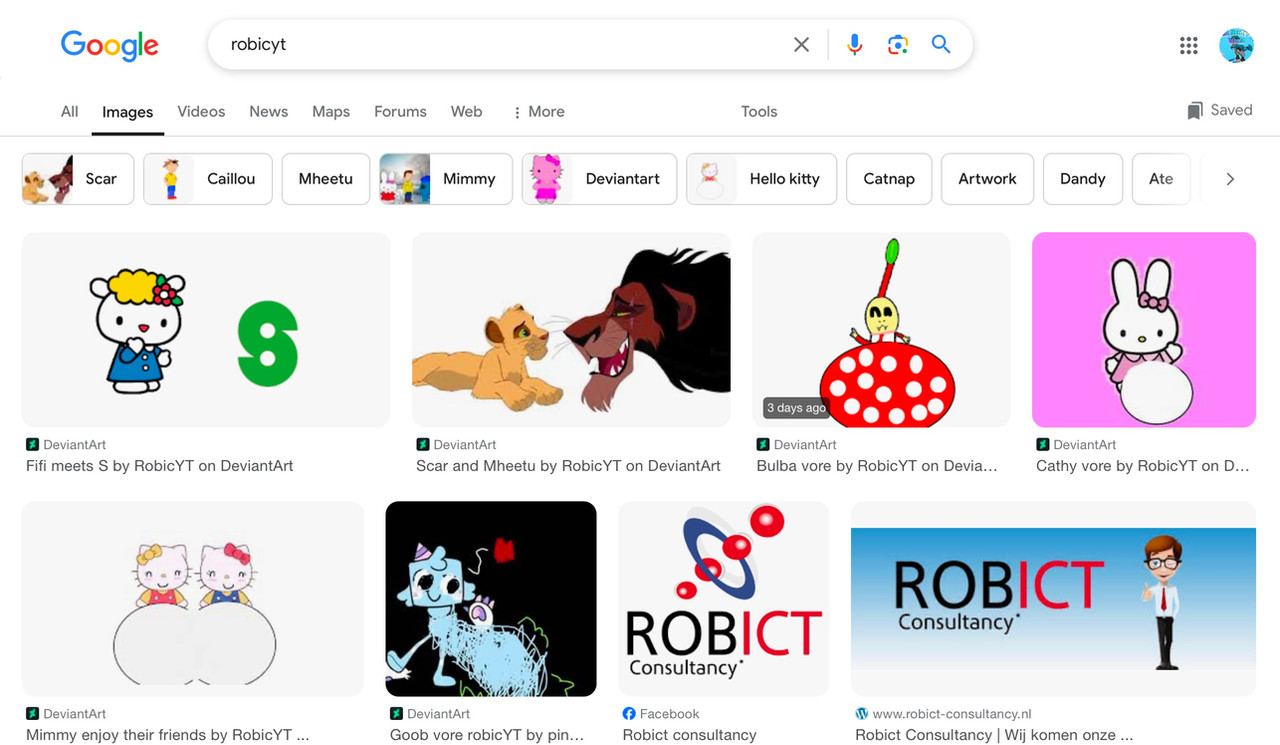The image size is (1280, 745).
Task: Open 'Bulba vore by RobicYT' title link
Action: tap(877, 466)
